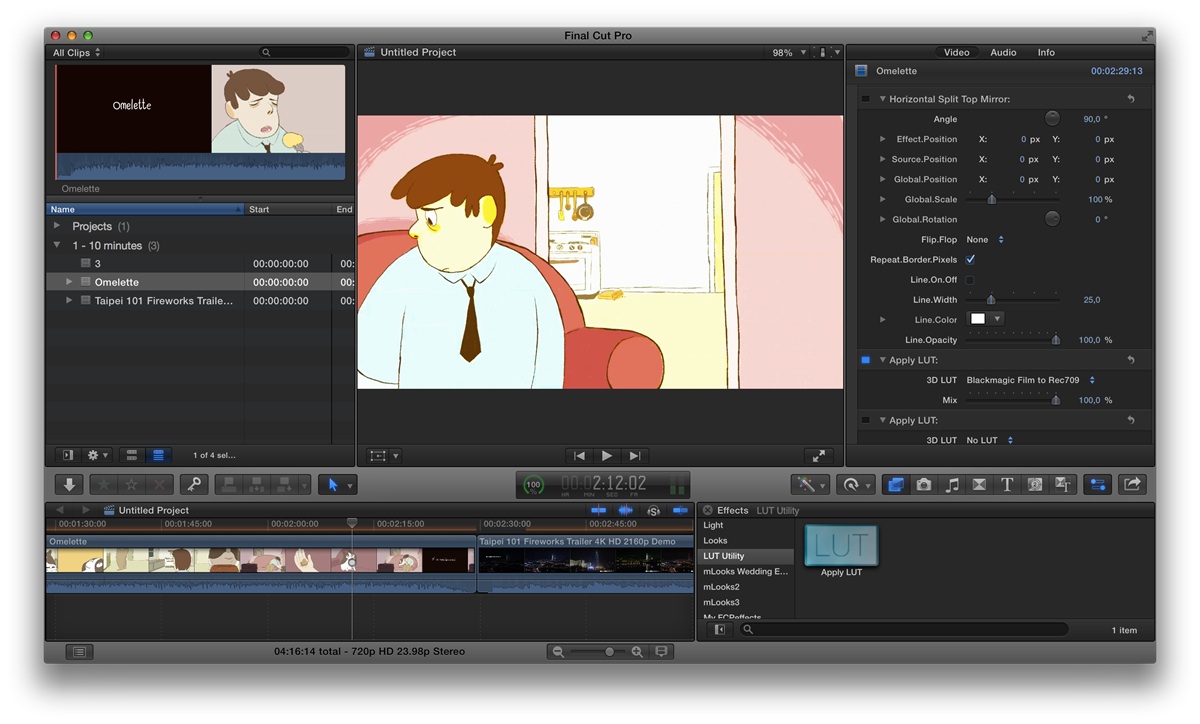Toggle the libraries sidebar button
The width and height of the screenshot is (1200, 724).
[x=68, y=455]
